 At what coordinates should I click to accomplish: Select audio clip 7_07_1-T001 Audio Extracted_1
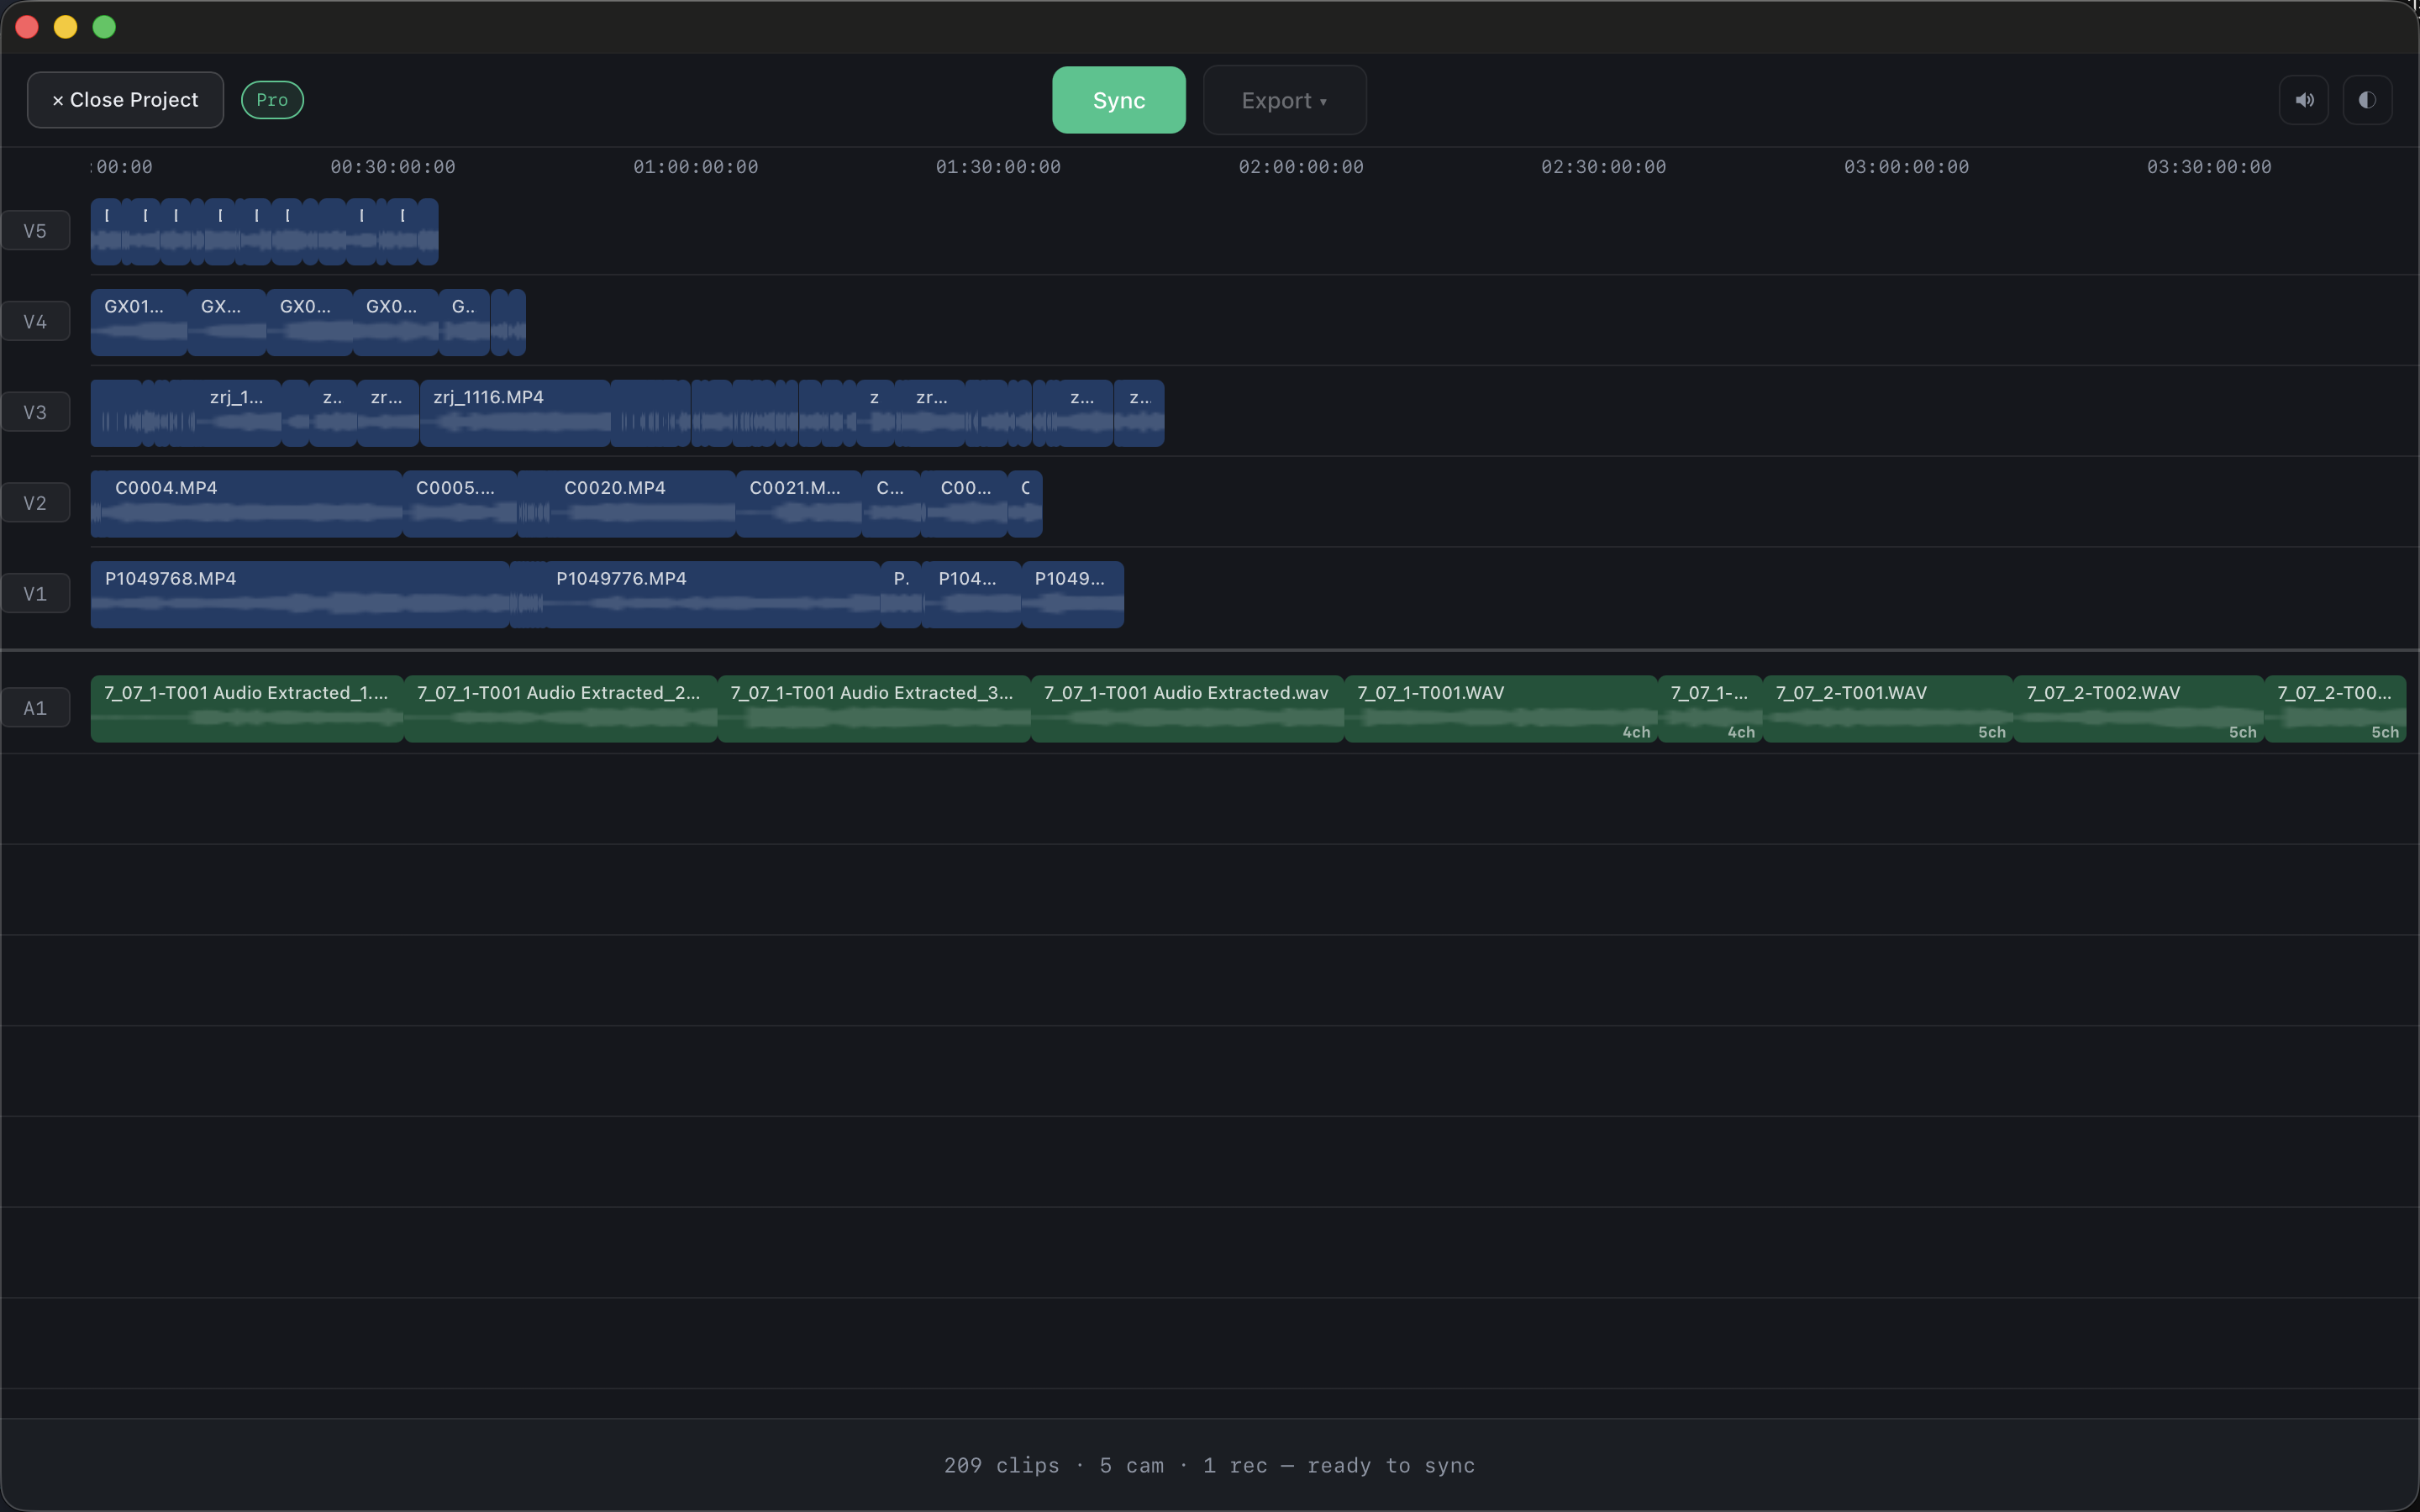coord(247,709)
